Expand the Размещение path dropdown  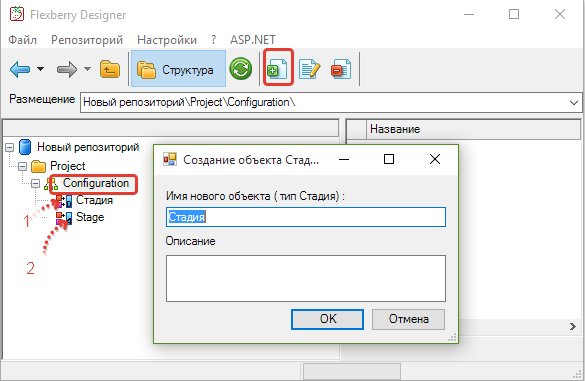point(574,103)
